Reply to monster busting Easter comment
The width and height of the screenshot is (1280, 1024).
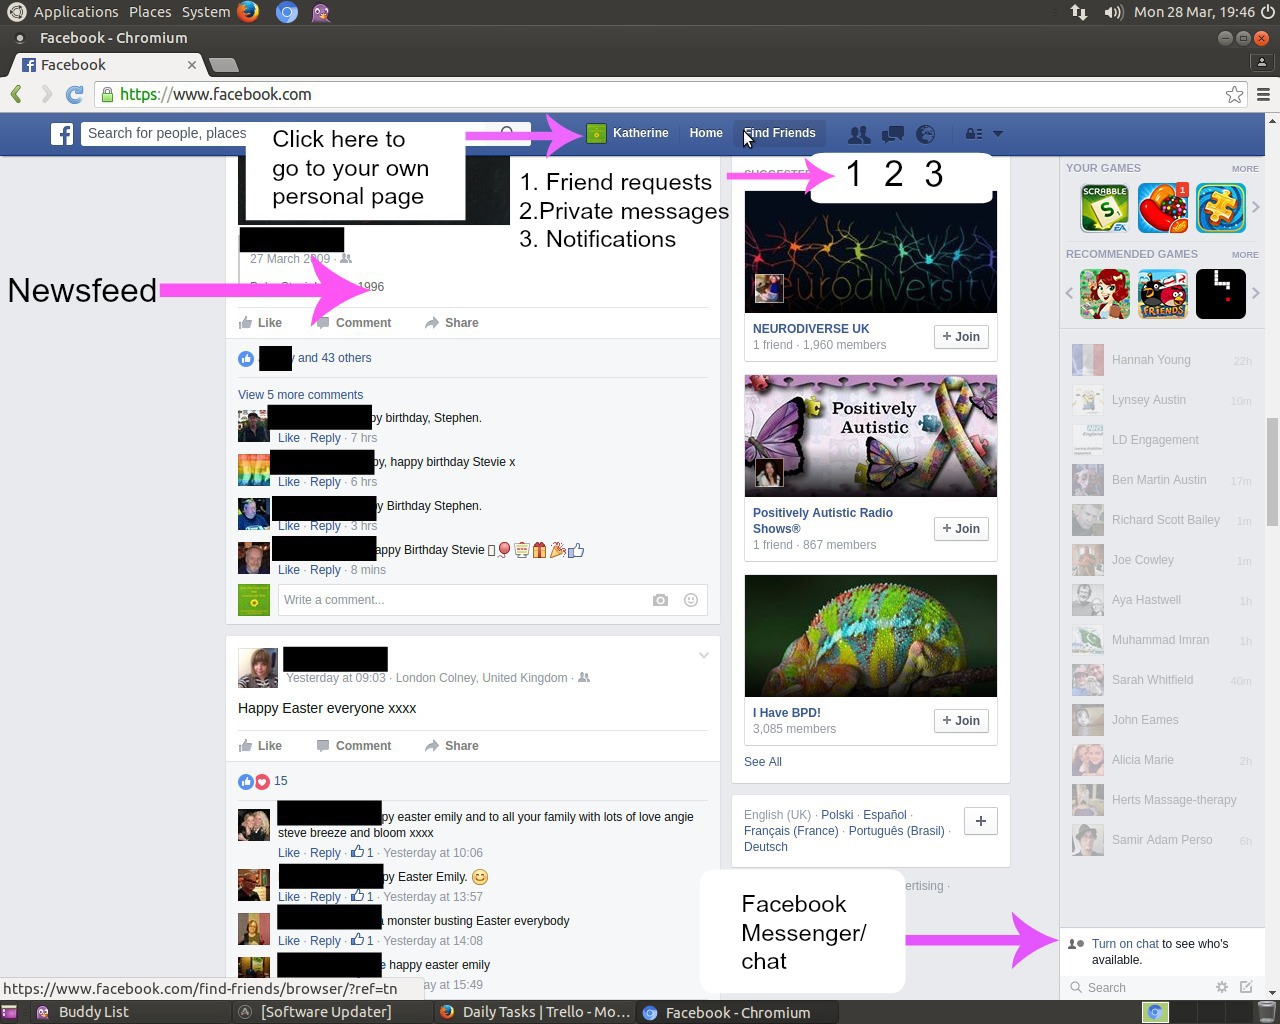325,941
